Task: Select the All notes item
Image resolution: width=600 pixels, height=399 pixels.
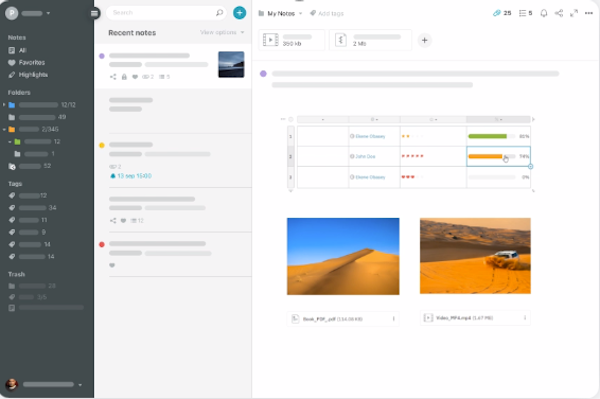Action: point(17,50)
